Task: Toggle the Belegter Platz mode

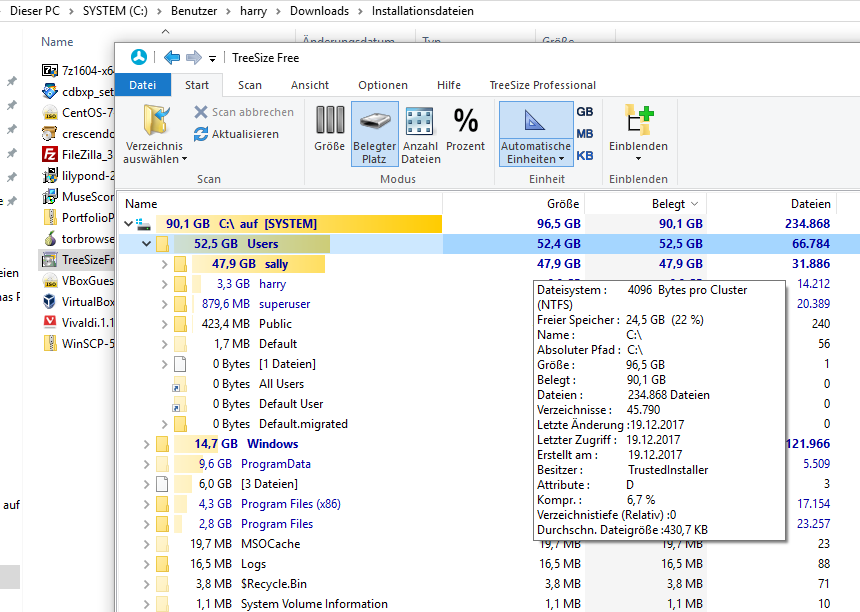Action: pos(375,133)
